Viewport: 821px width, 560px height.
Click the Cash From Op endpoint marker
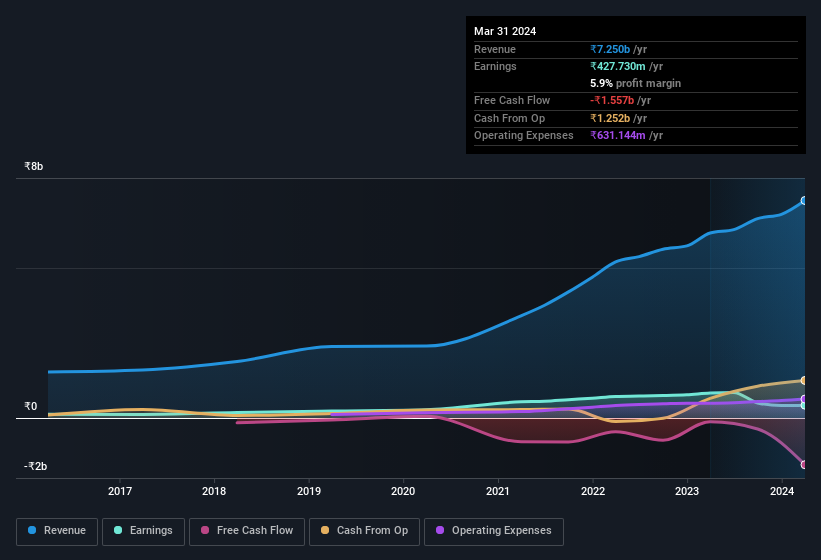pyautogui.click(x=804, y=381)
